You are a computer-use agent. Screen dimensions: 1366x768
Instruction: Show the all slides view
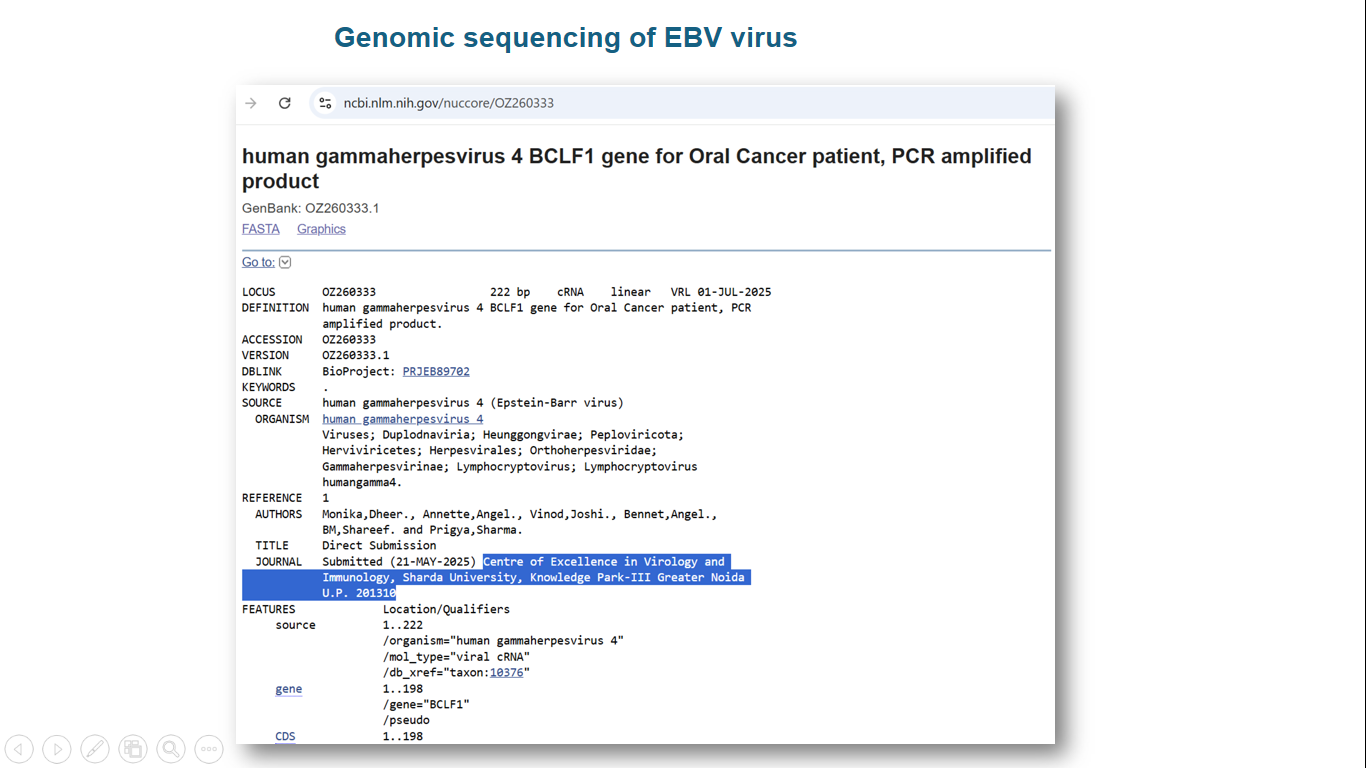tap(133, 748)
